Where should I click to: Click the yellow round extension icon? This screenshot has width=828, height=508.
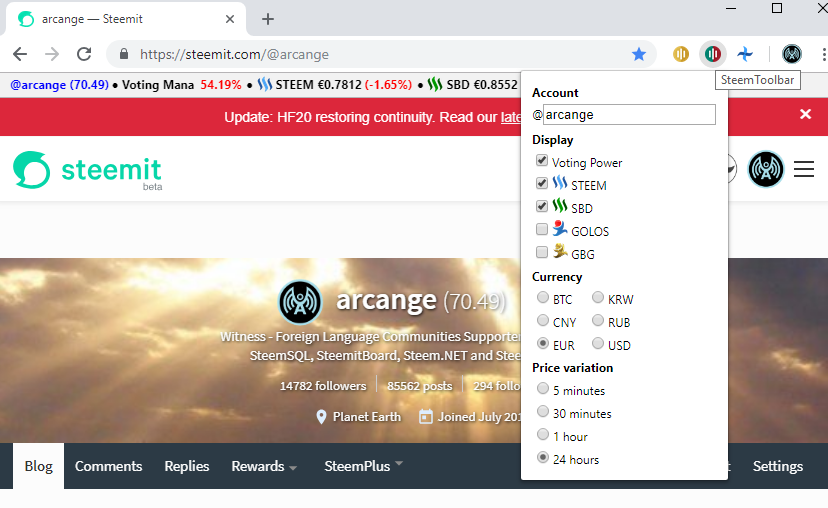click(681, 54)
